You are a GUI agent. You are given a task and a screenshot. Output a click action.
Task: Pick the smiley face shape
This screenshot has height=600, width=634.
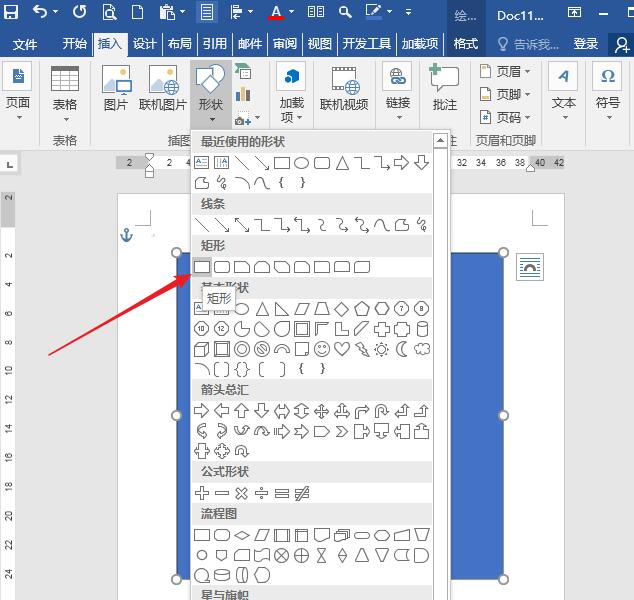pos(322,349)
